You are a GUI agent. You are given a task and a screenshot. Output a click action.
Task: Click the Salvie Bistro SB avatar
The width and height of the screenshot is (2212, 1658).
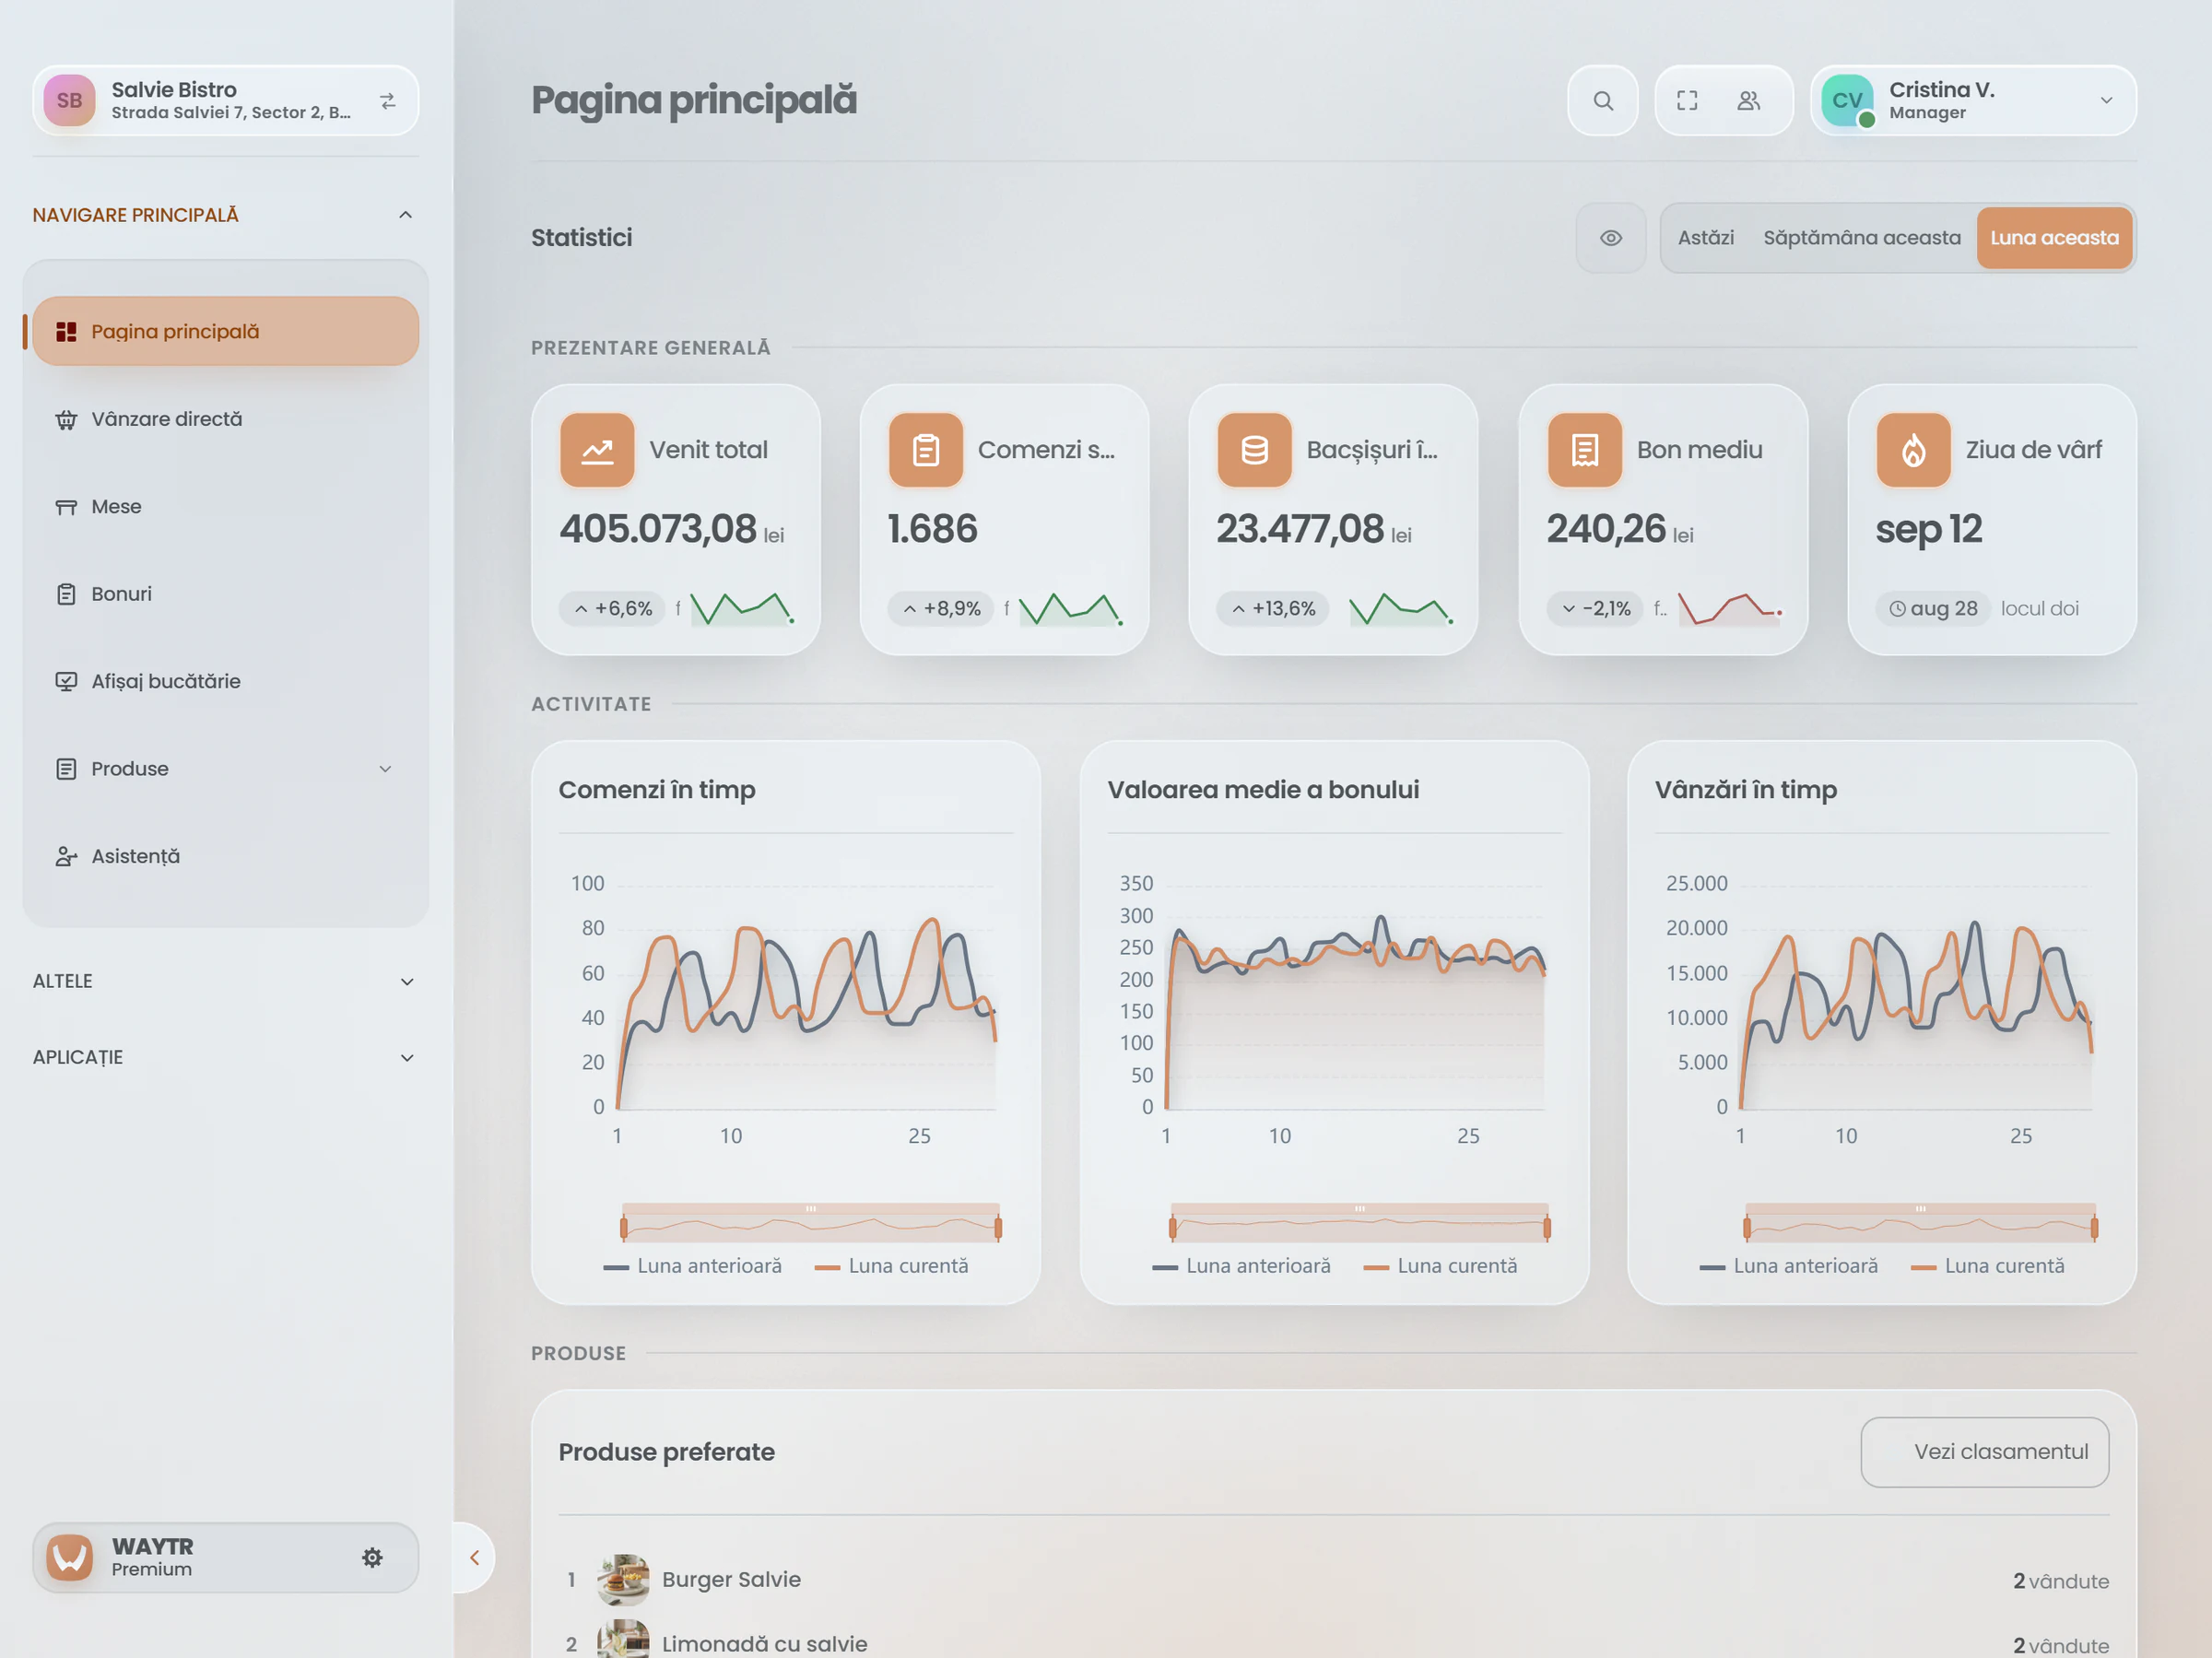[x=69, y=100]
